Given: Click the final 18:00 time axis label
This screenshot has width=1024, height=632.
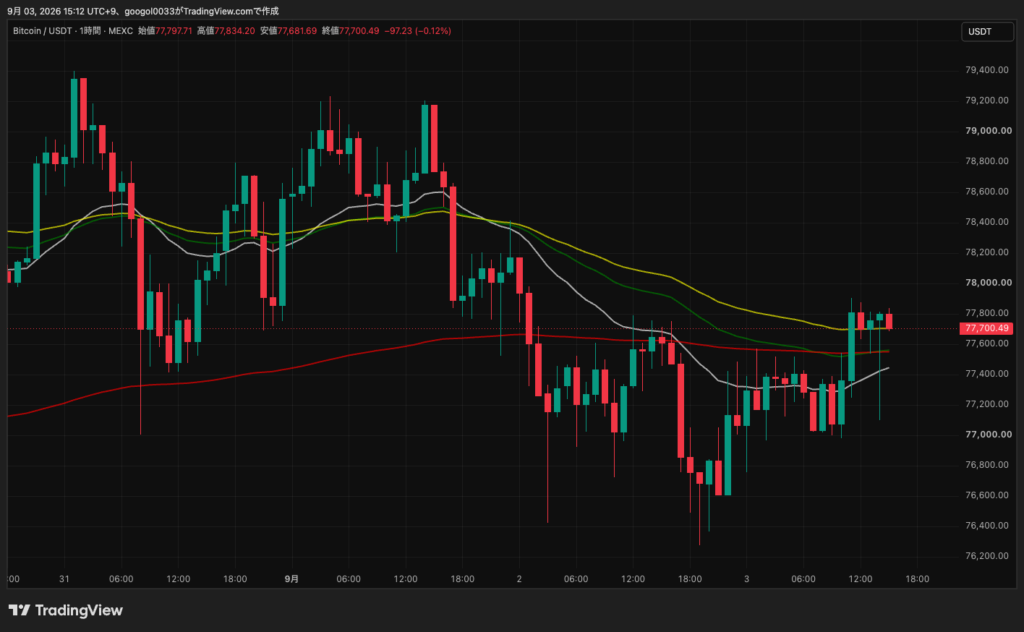Looking at the screenshot, I should (917, 579).
